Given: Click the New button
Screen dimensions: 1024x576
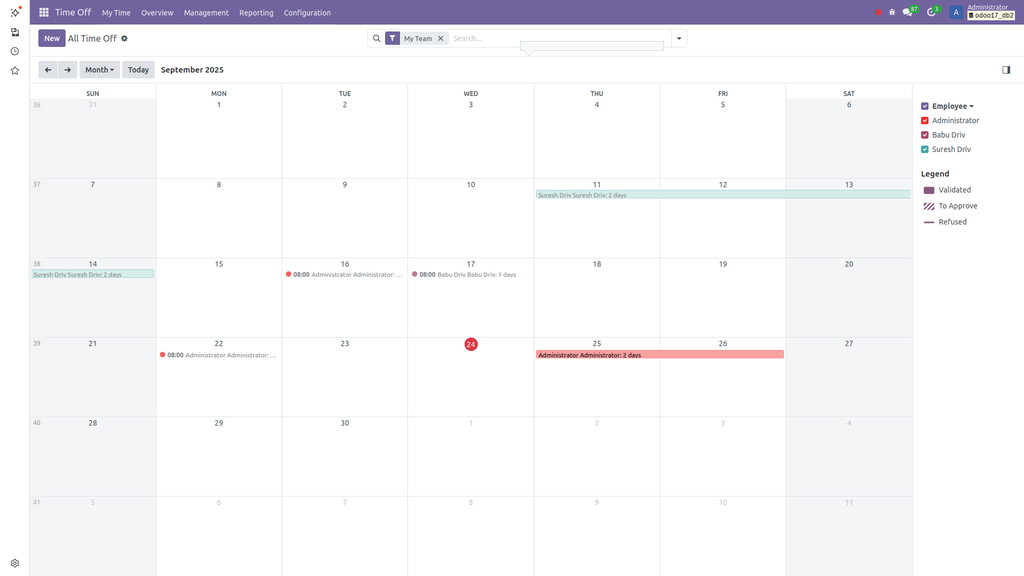Looking at the screenshot, I should [51, 38].
